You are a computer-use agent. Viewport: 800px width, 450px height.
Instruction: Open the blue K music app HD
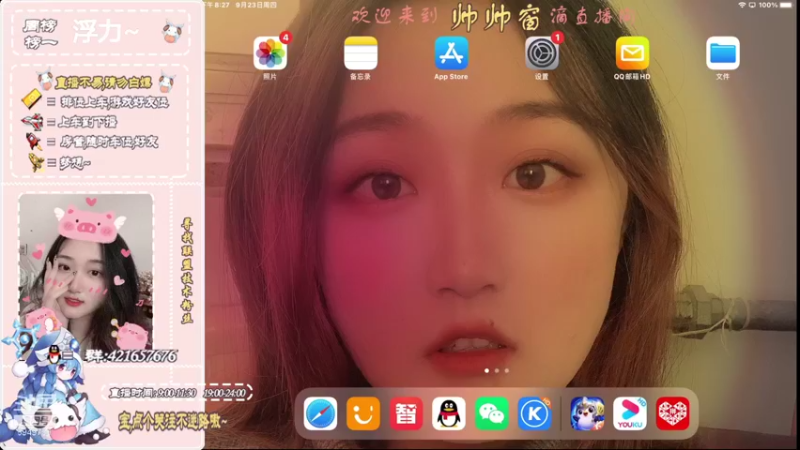tap(535, 413)
